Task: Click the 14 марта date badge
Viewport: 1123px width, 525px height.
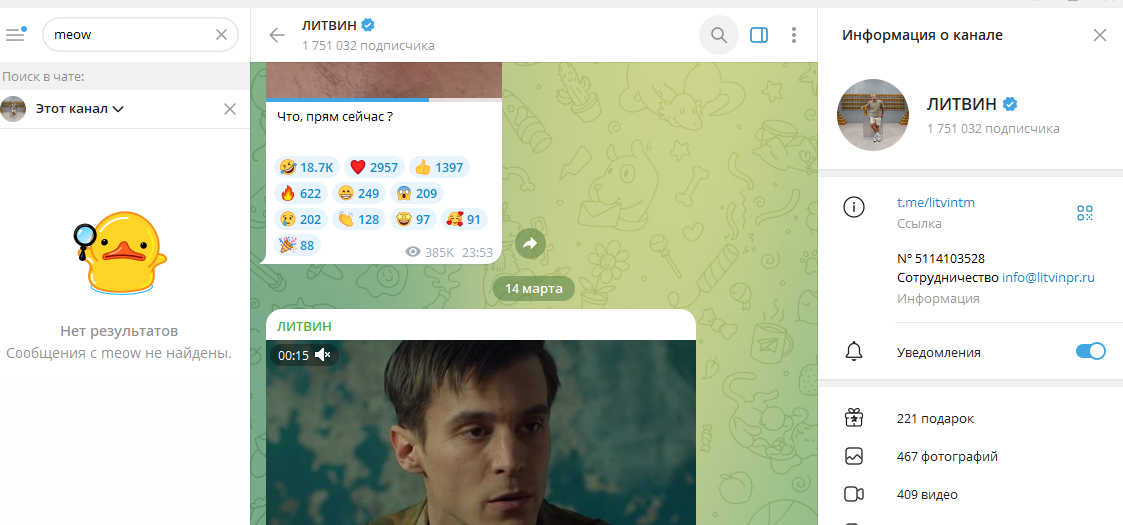Action: (x=534, y=289)
